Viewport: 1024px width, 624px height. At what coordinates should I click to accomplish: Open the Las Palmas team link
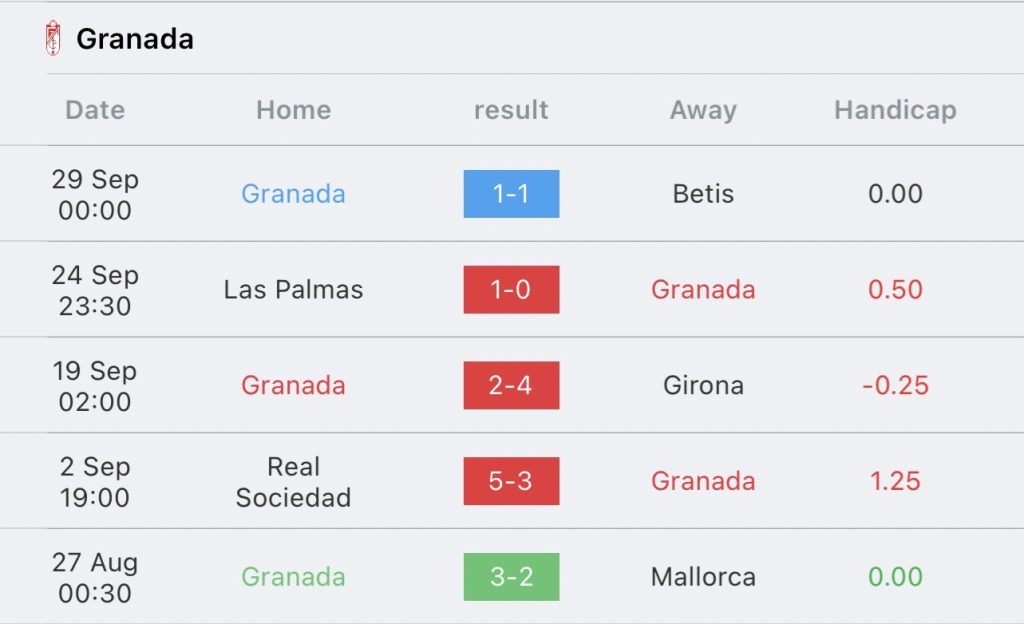point(293,290)
